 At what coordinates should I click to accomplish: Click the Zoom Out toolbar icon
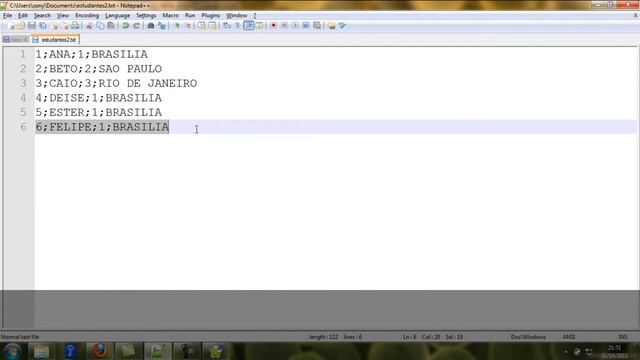tap(187, 26)
